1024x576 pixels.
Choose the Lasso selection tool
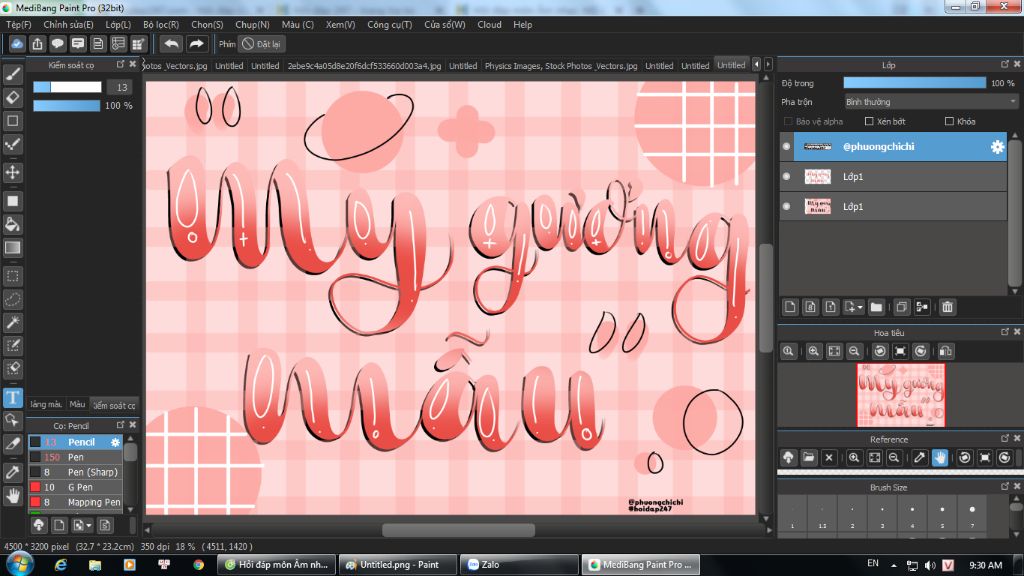point(12,299)
